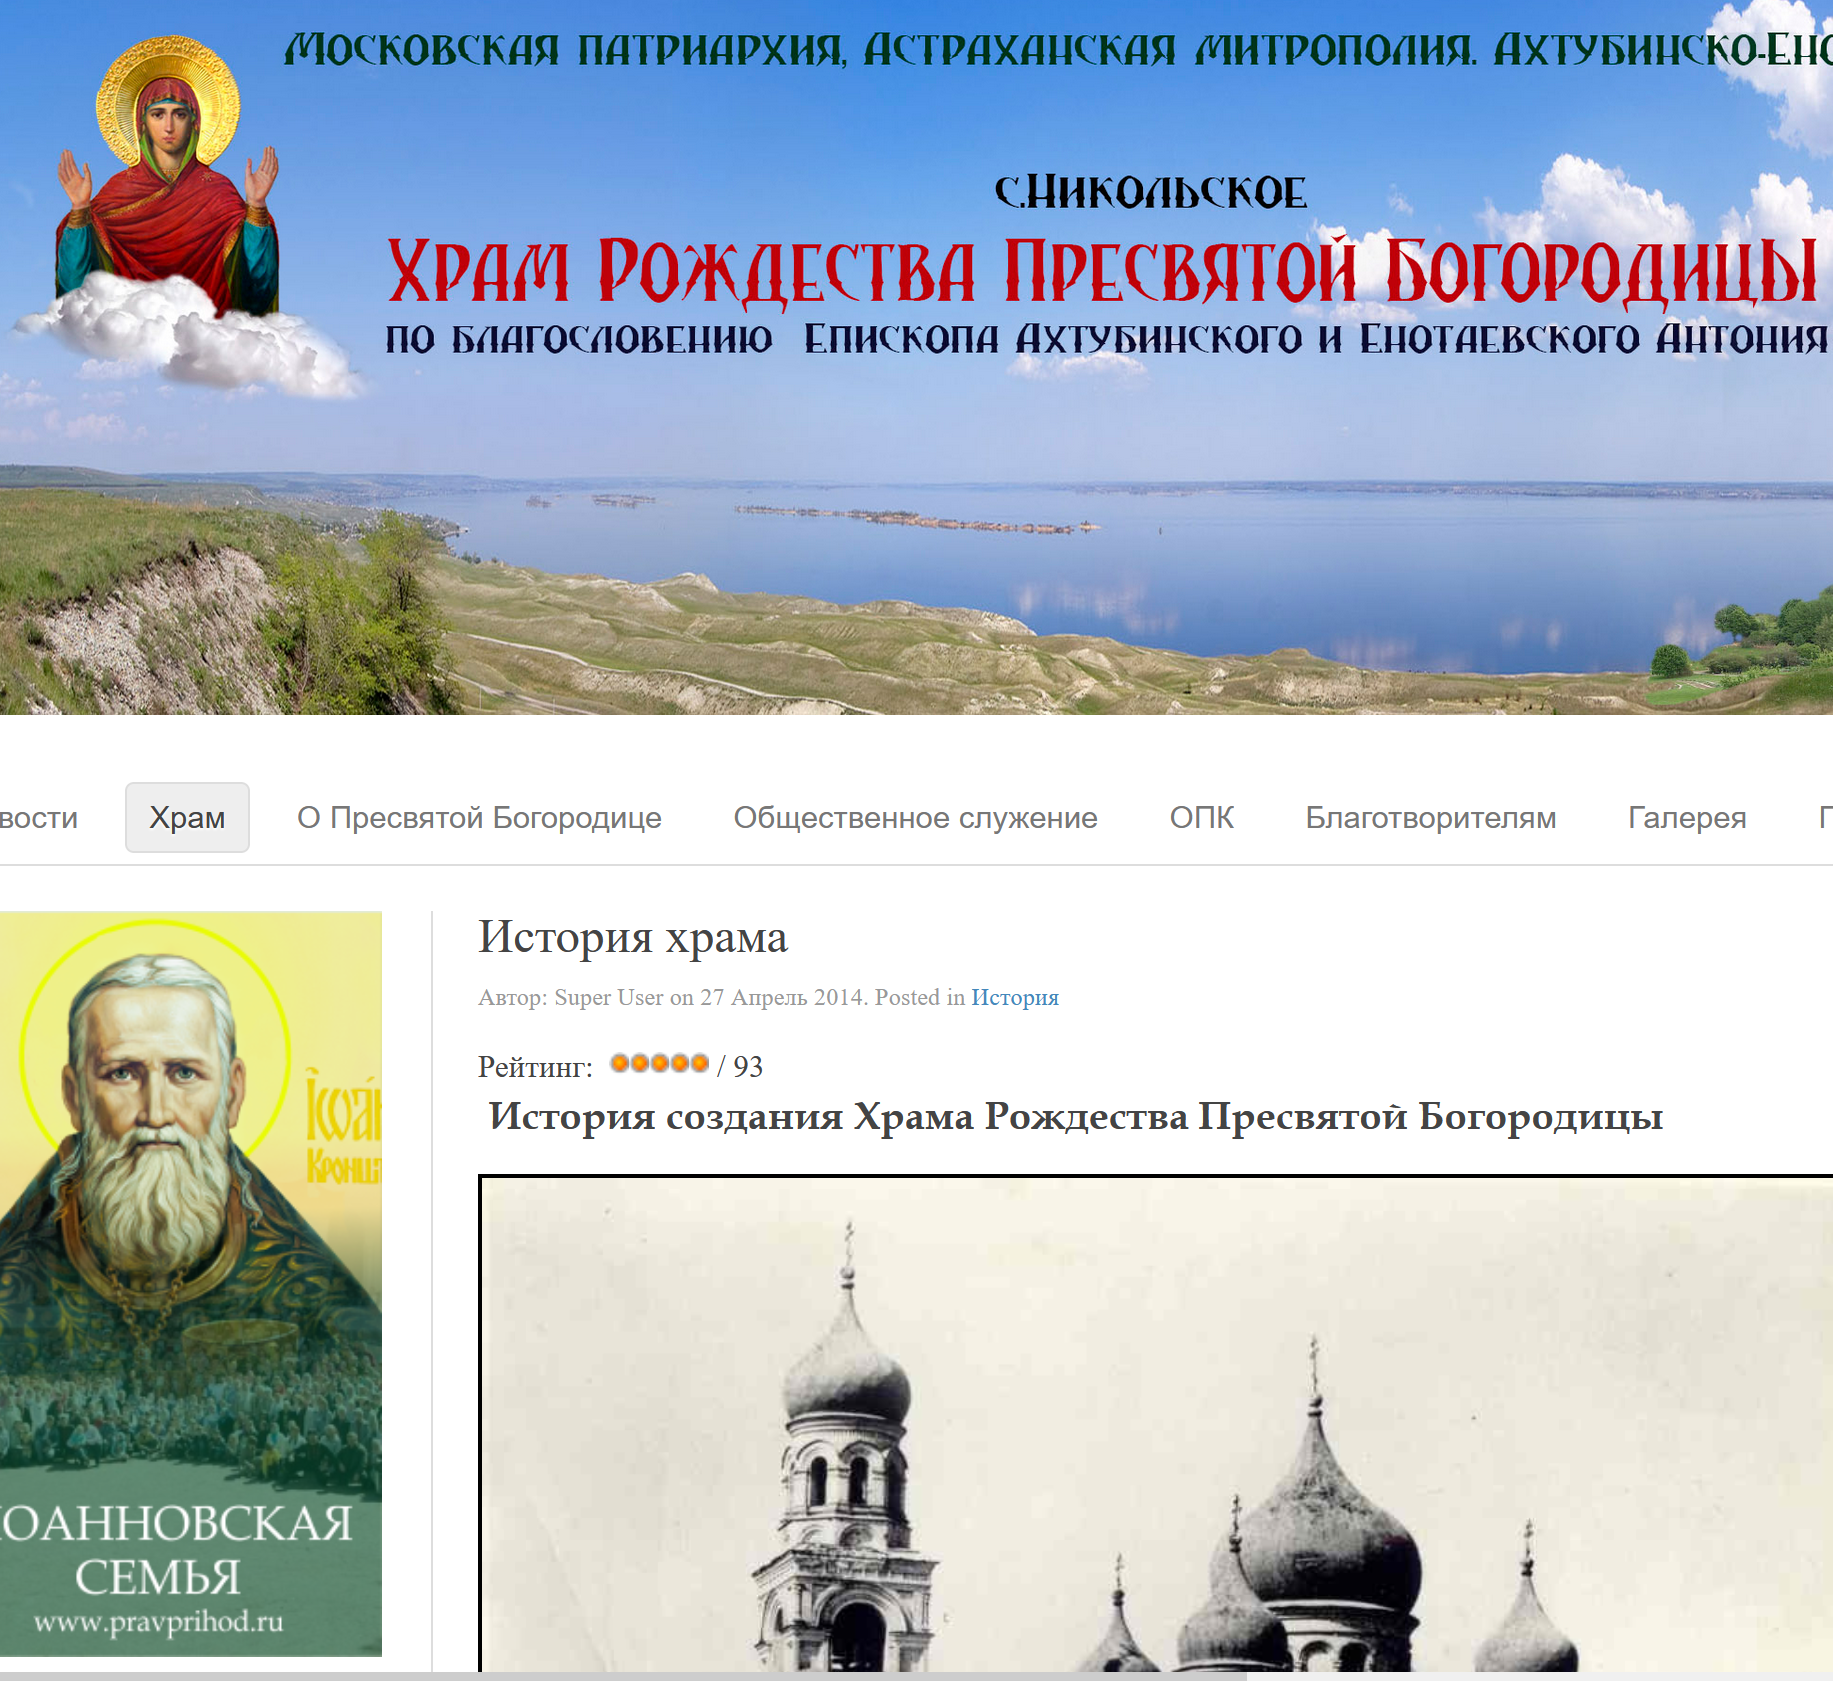Click the saint's portrait in the sidebar banner

155,1120
